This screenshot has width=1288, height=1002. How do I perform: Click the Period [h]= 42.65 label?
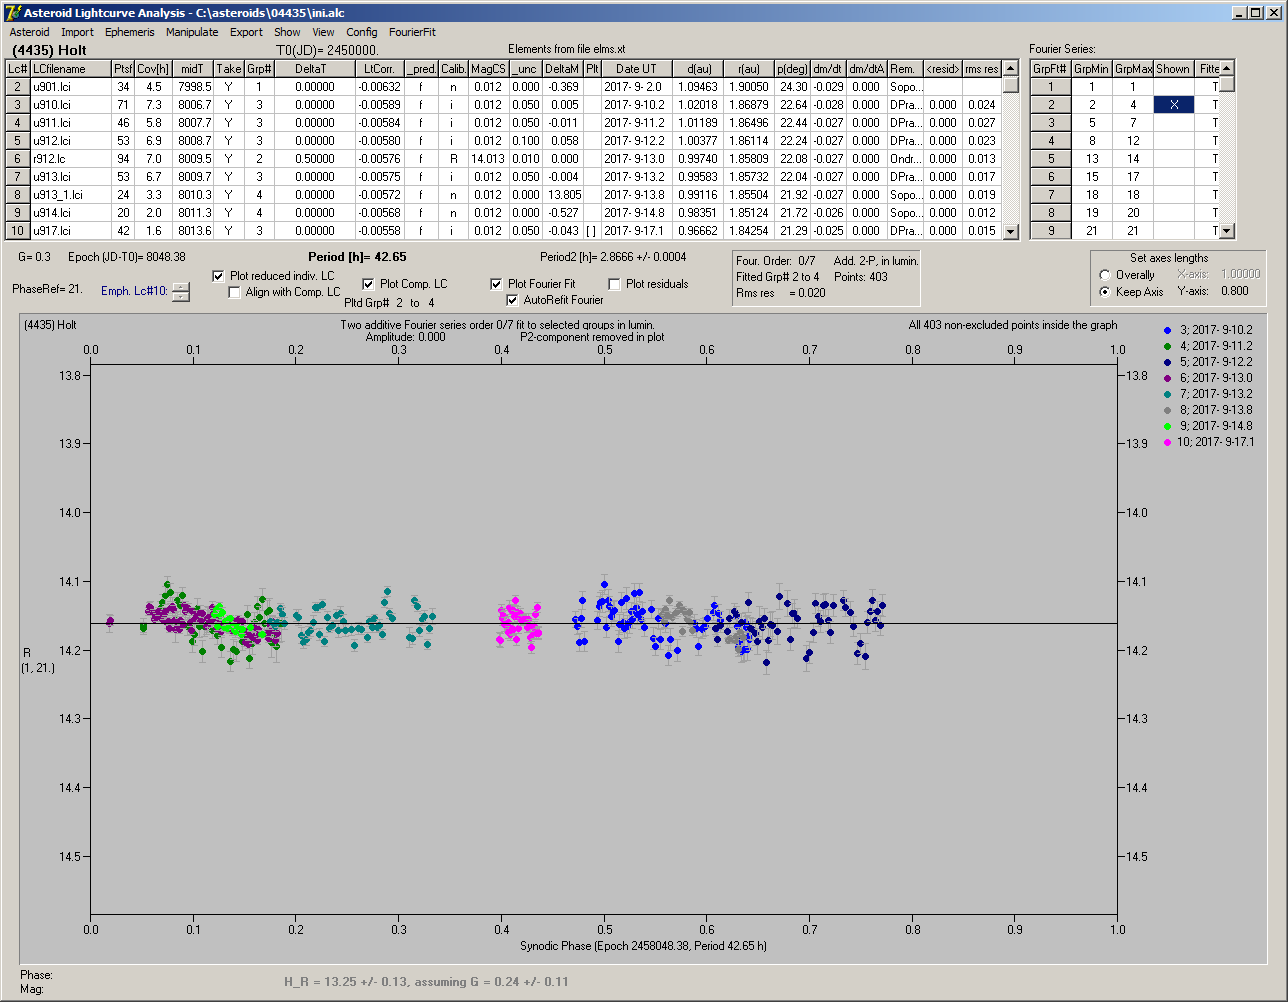pos(356,257)
